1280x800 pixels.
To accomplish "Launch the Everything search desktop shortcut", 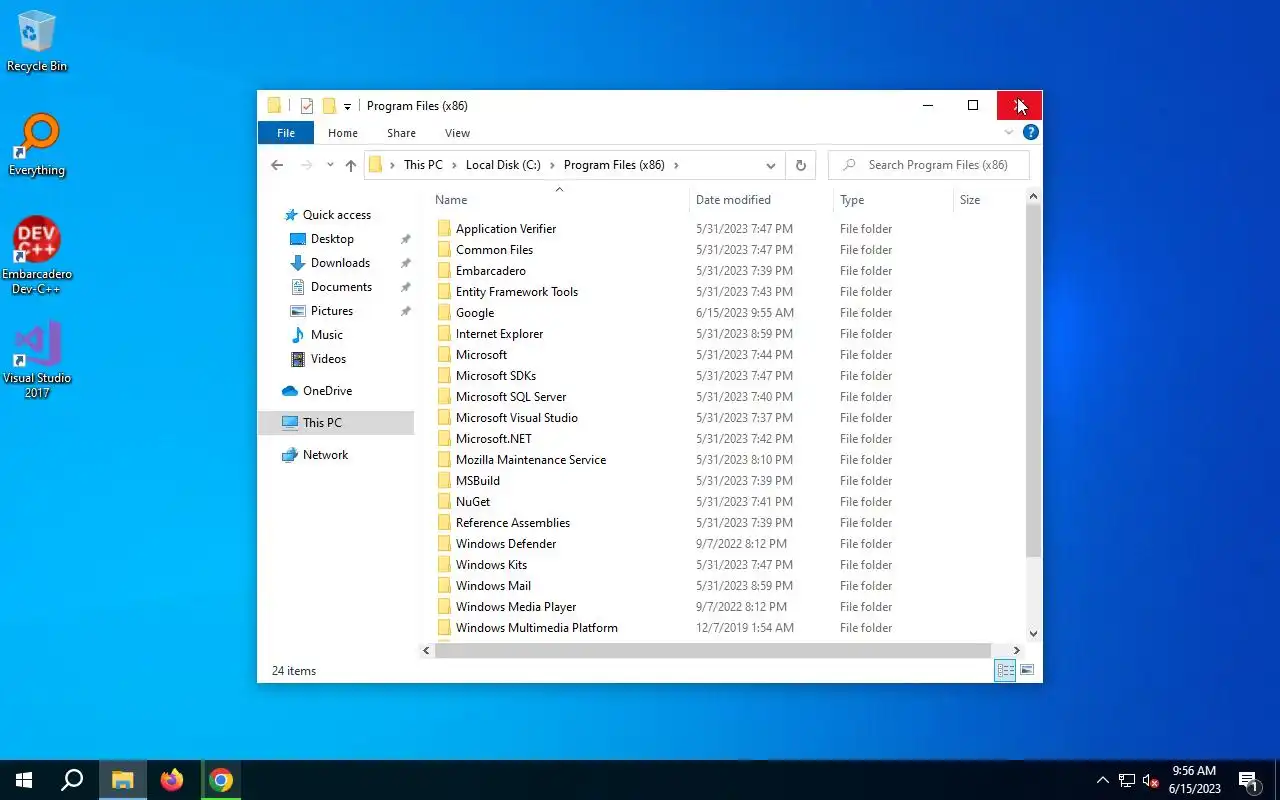I will [37, 146].
